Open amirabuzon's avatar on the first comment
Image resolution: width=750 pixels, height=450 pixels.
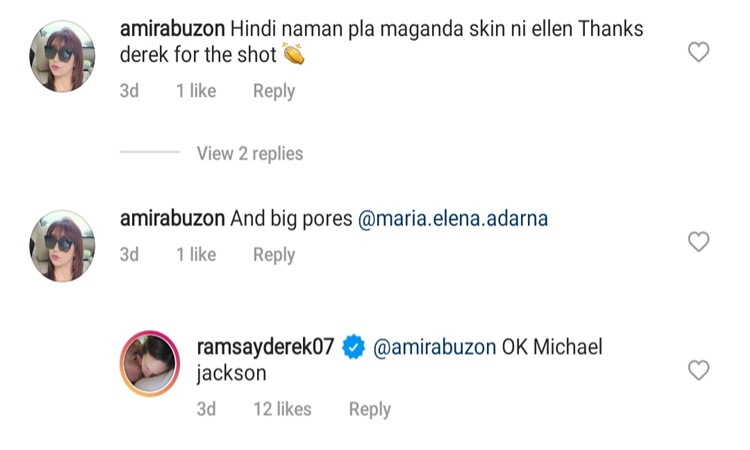point(63,56)
